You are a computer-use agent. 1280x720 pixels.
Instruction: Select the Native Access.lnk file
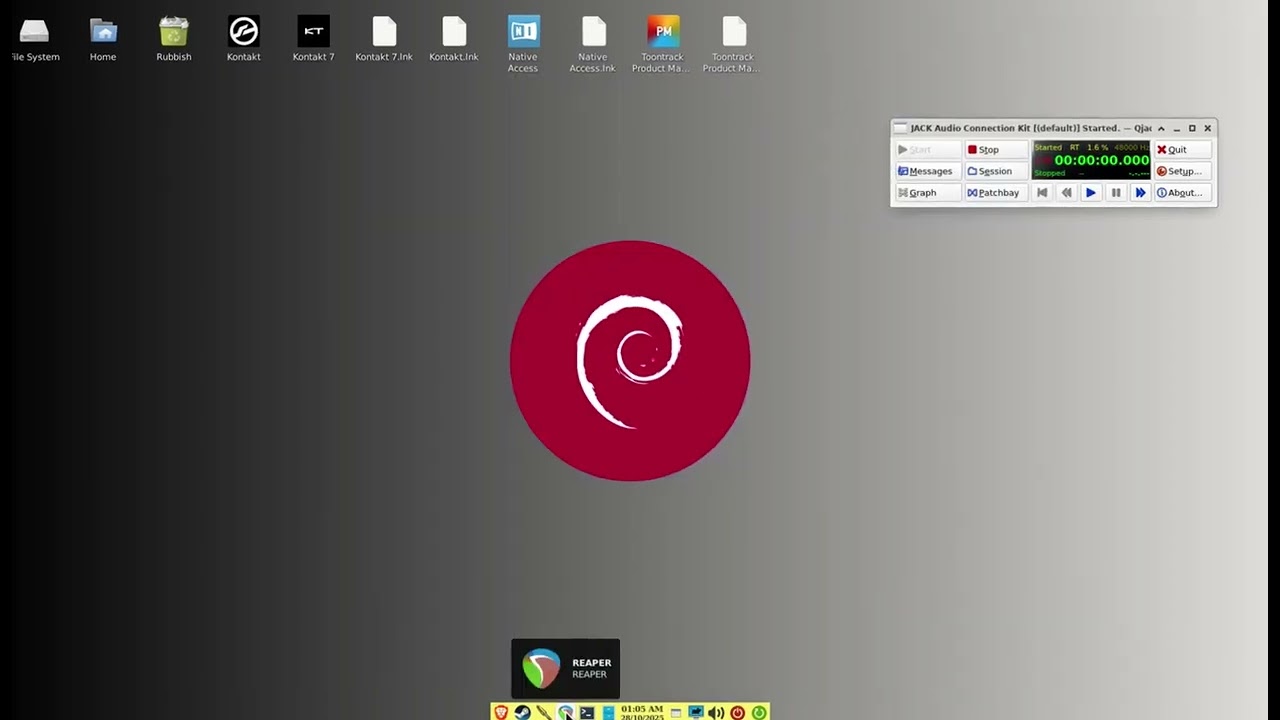coord(593,45)
